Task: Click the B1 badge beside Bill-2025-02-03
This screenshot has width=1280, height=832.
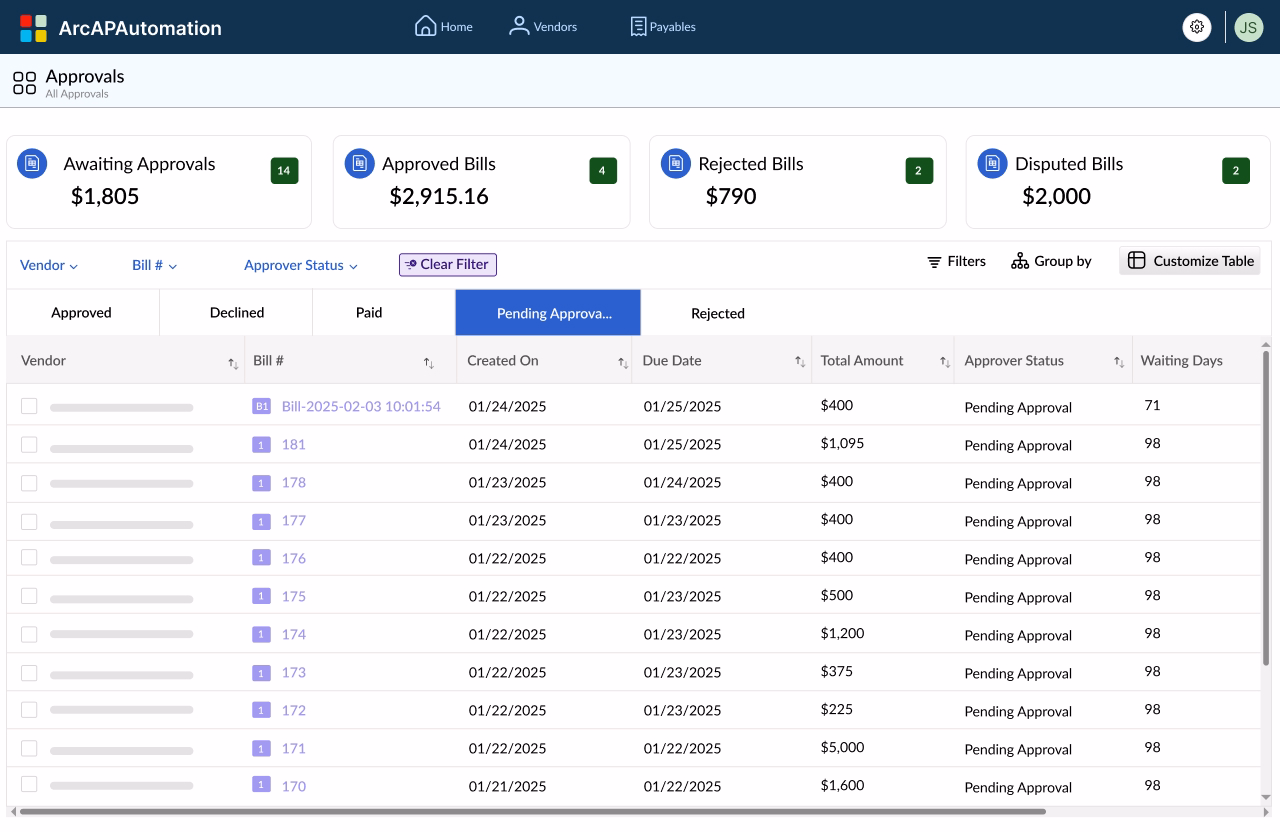Action: coord(261,406)
